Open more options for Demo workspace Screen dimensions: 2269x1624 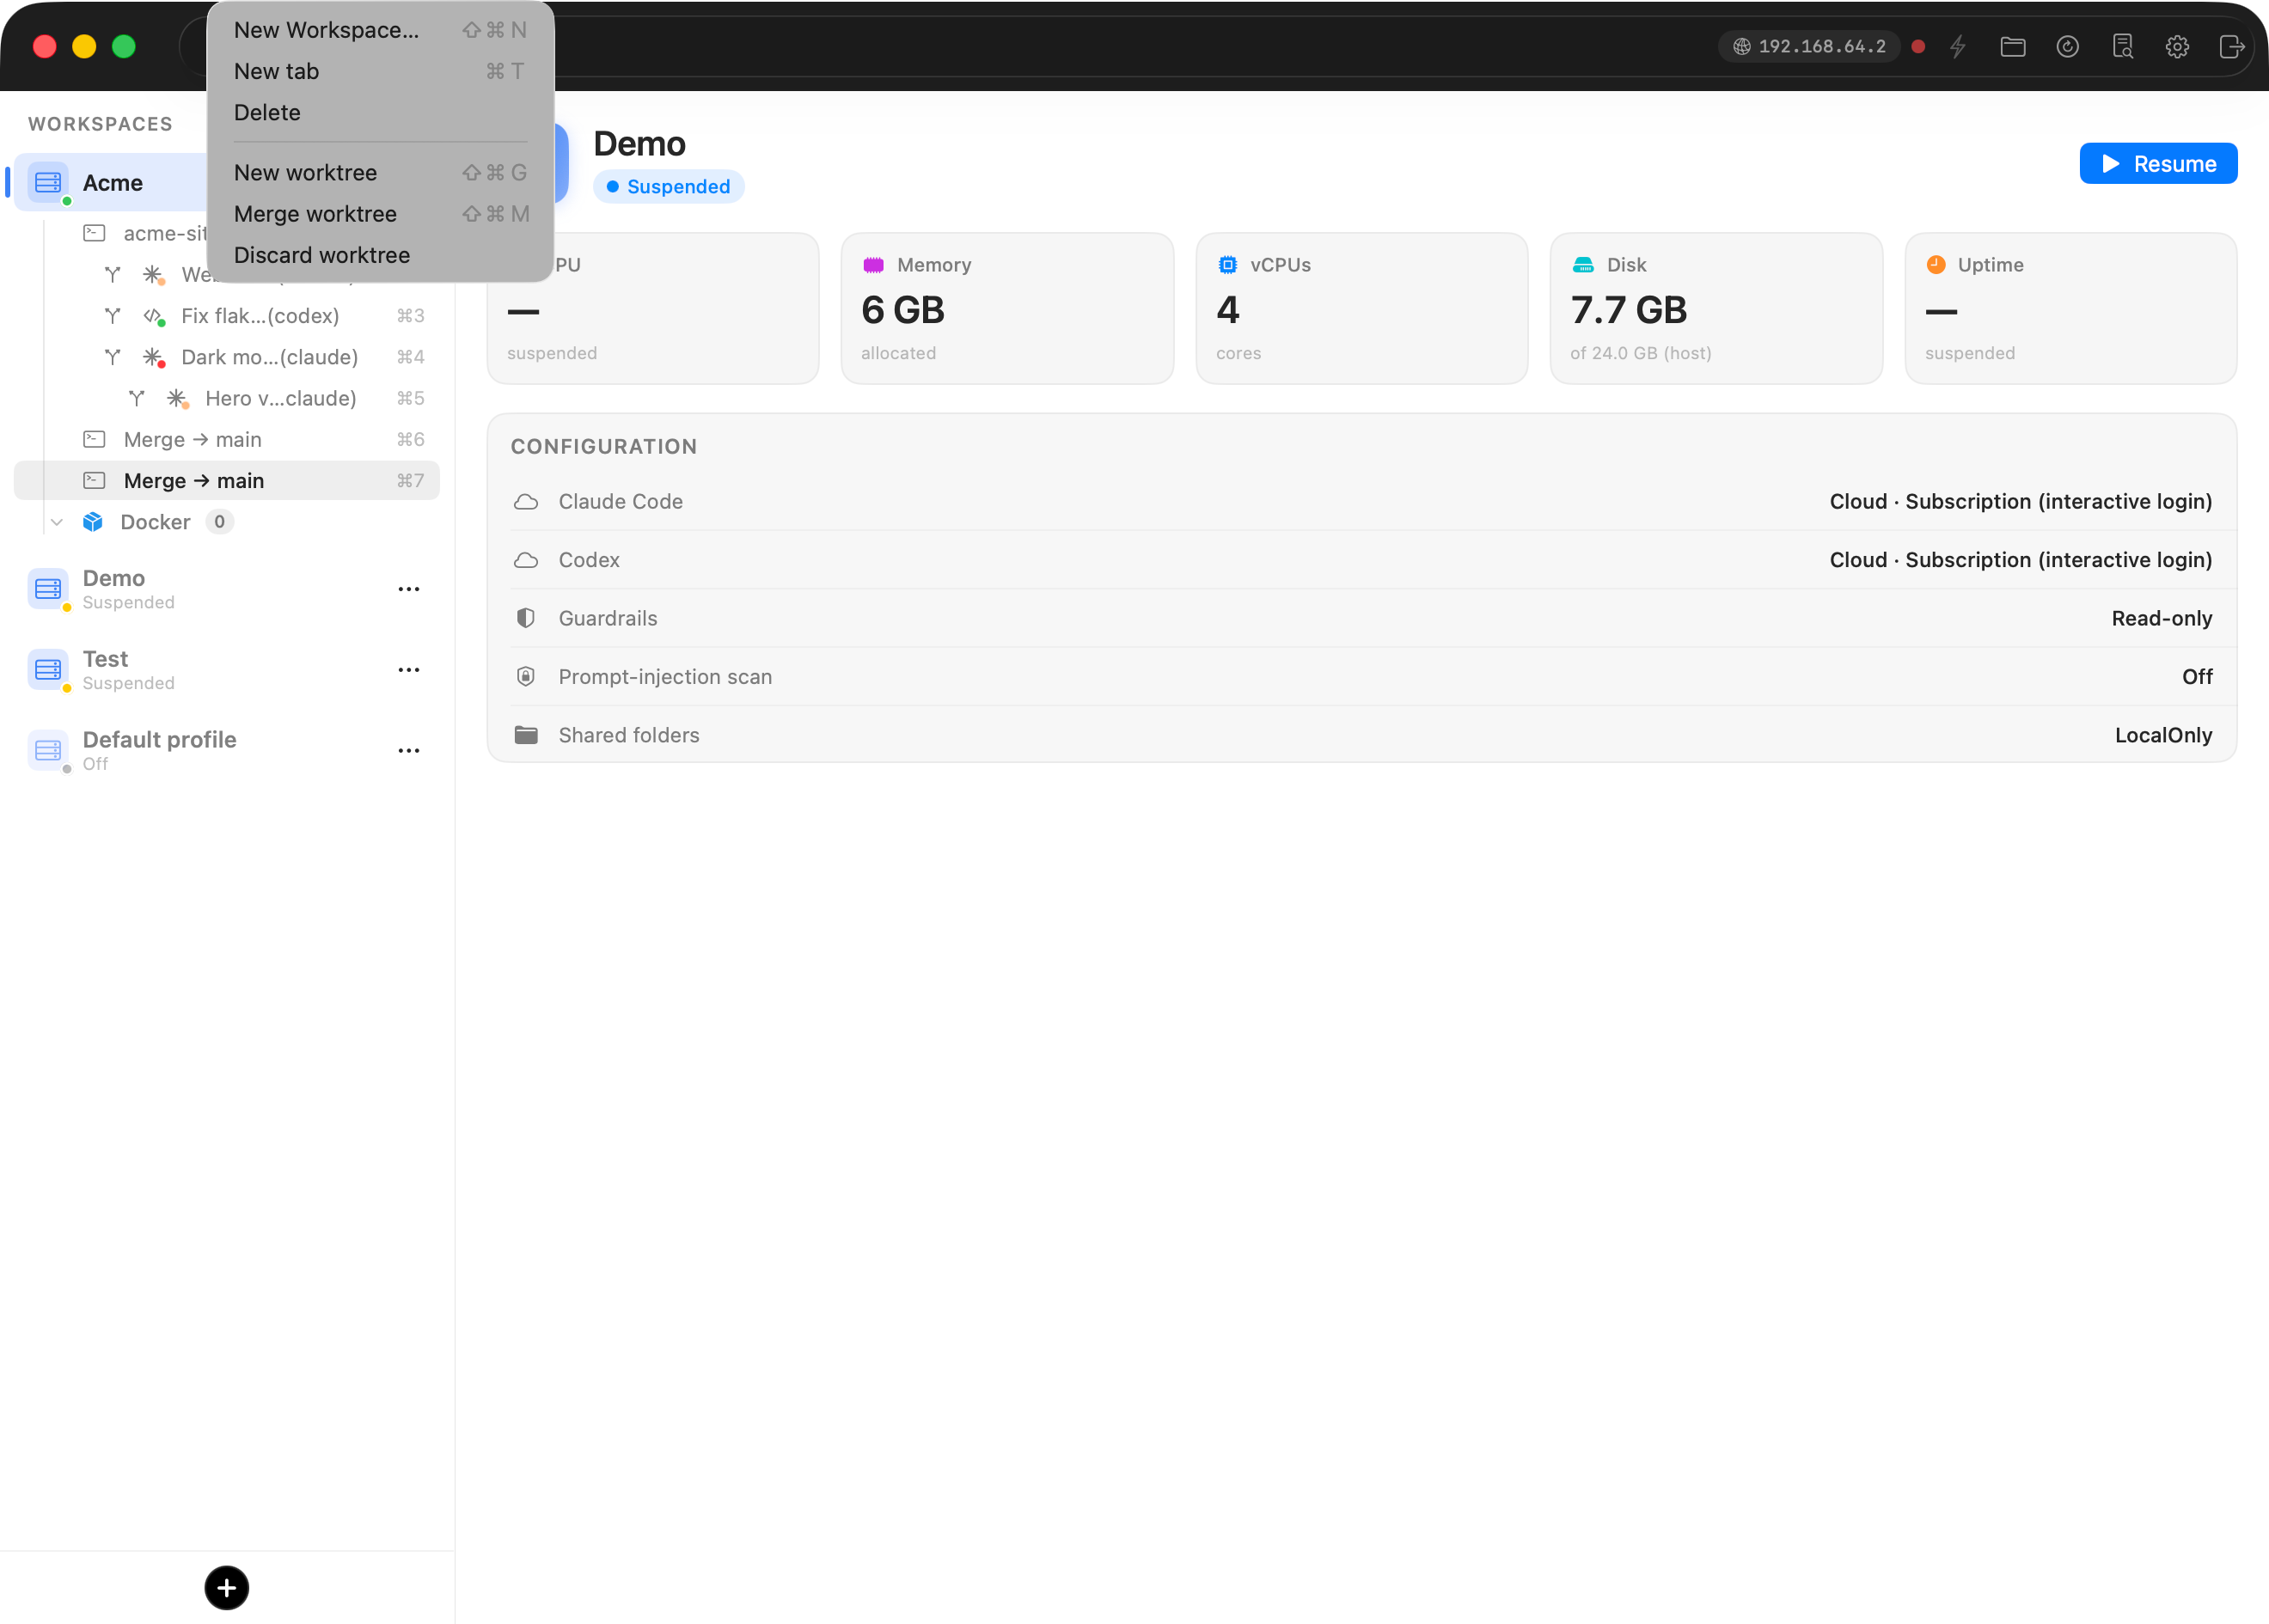408,589
